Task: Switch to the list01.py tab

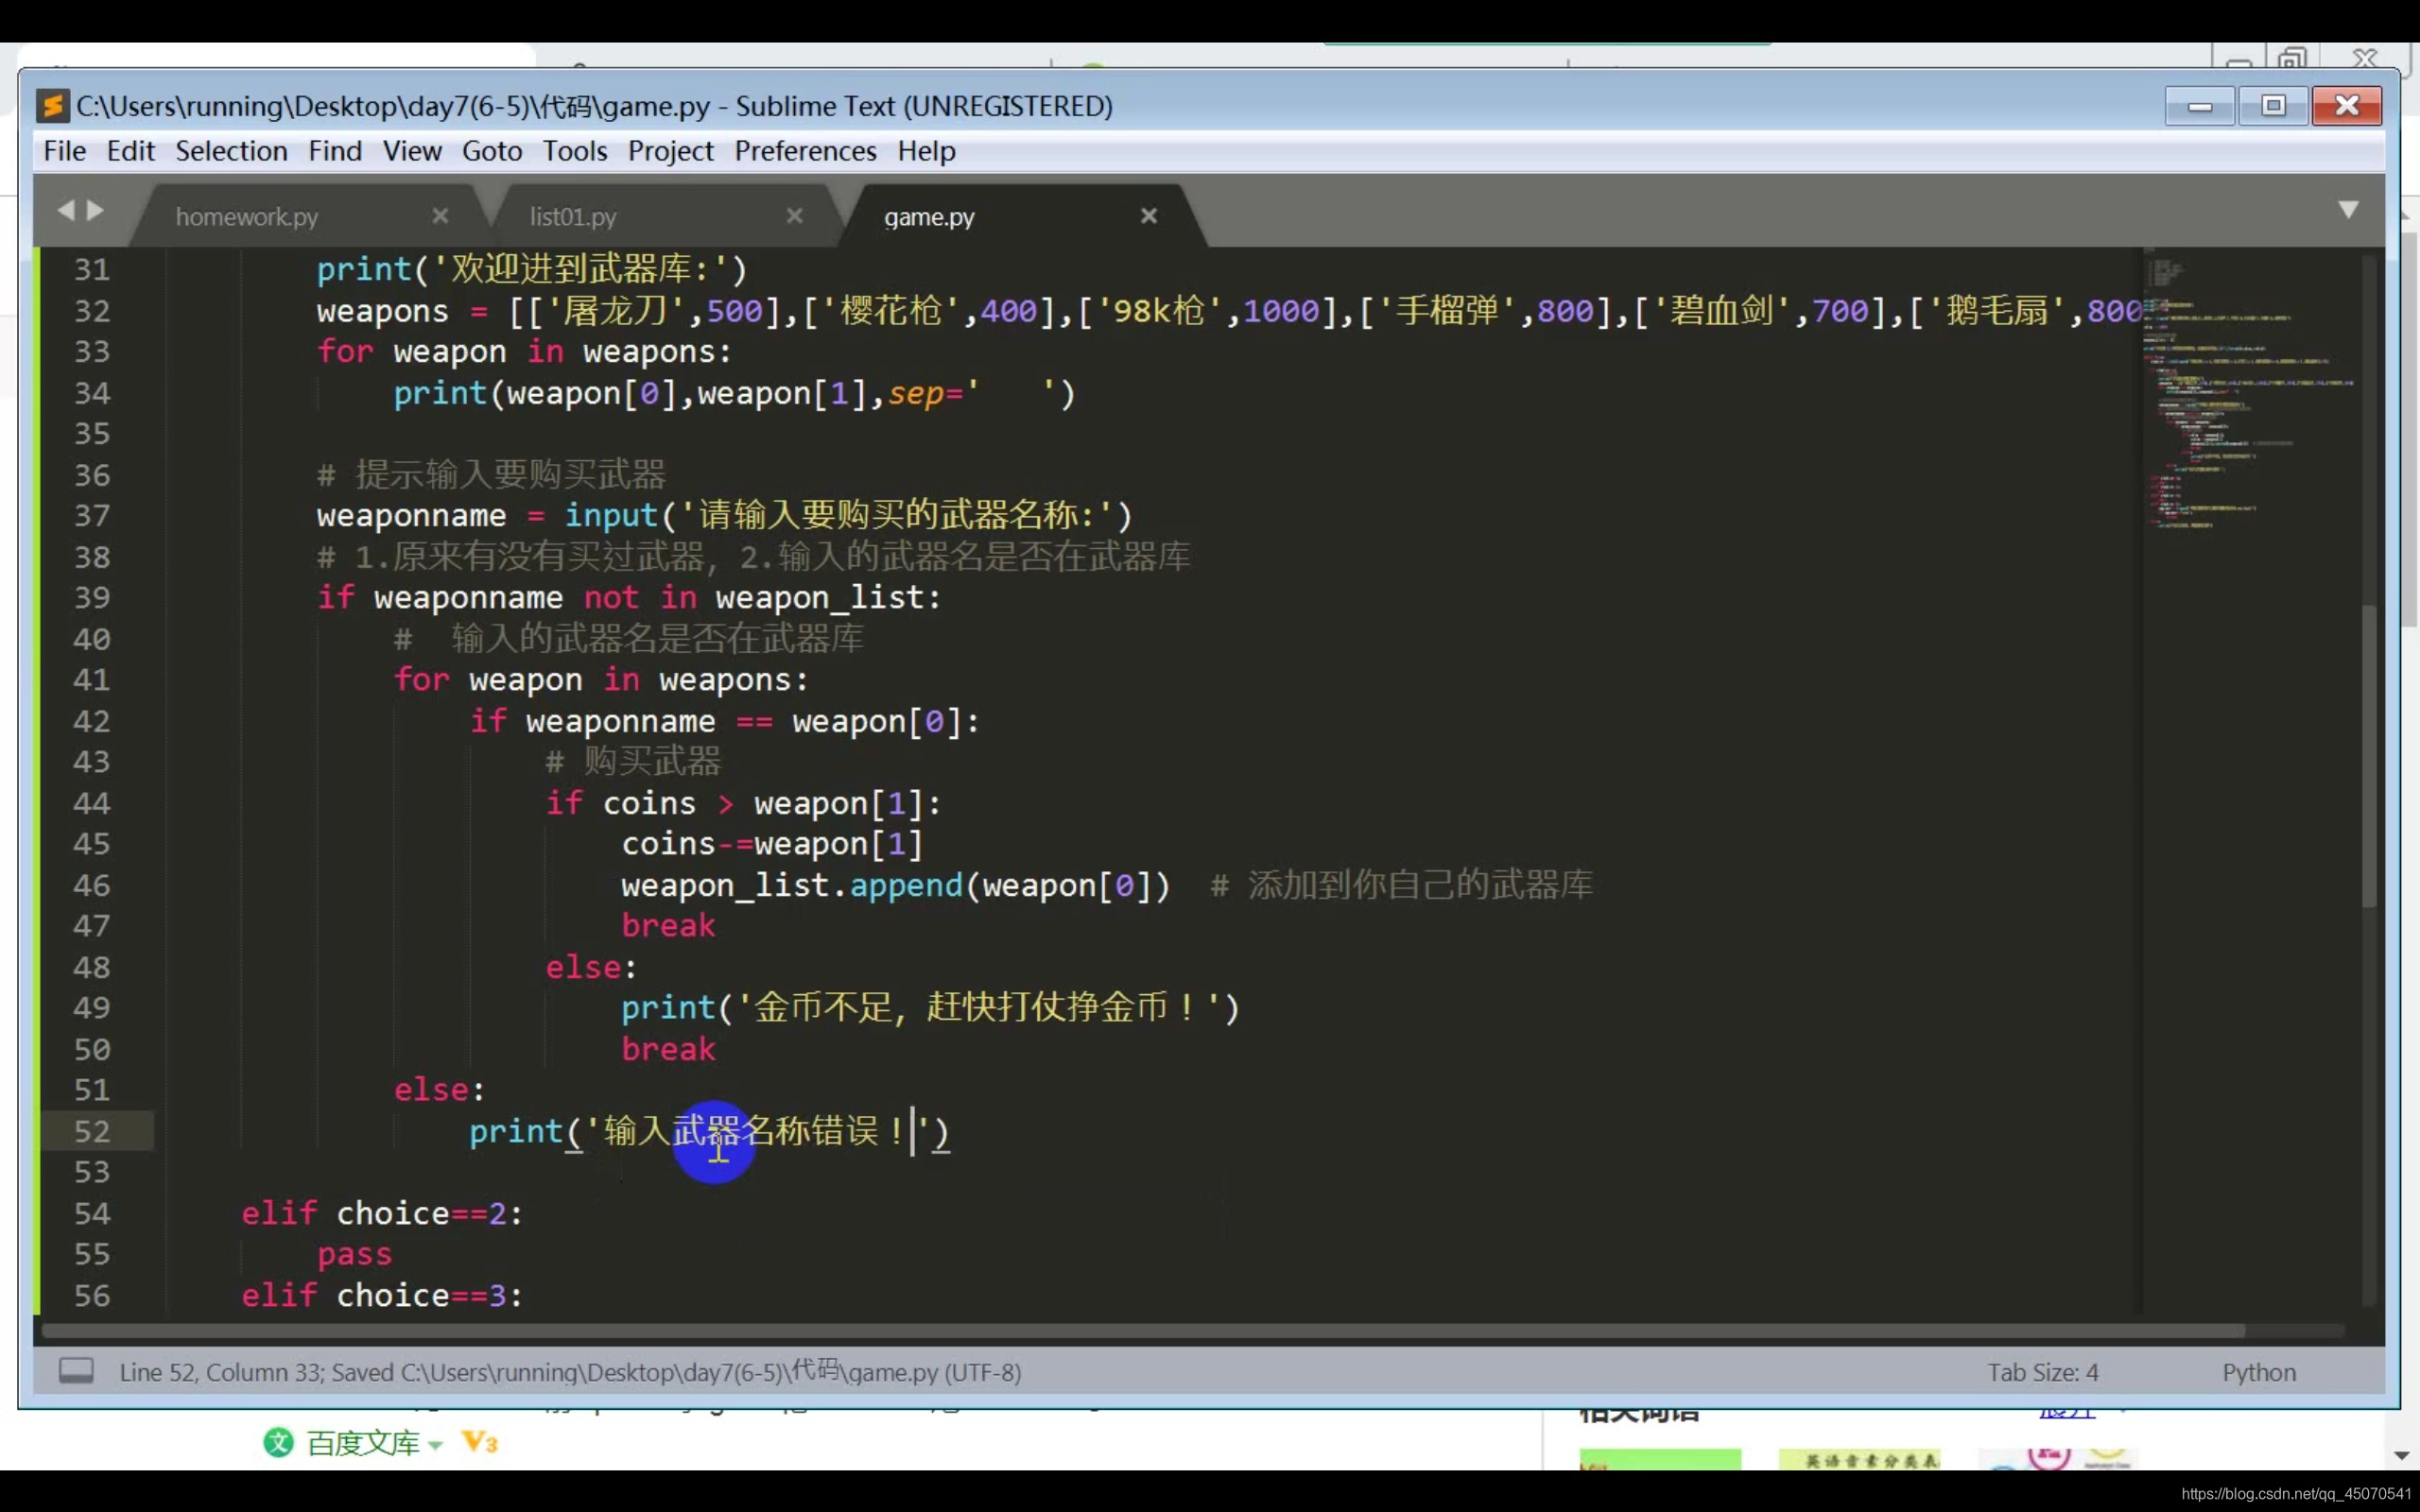Action: coord(573,217)
